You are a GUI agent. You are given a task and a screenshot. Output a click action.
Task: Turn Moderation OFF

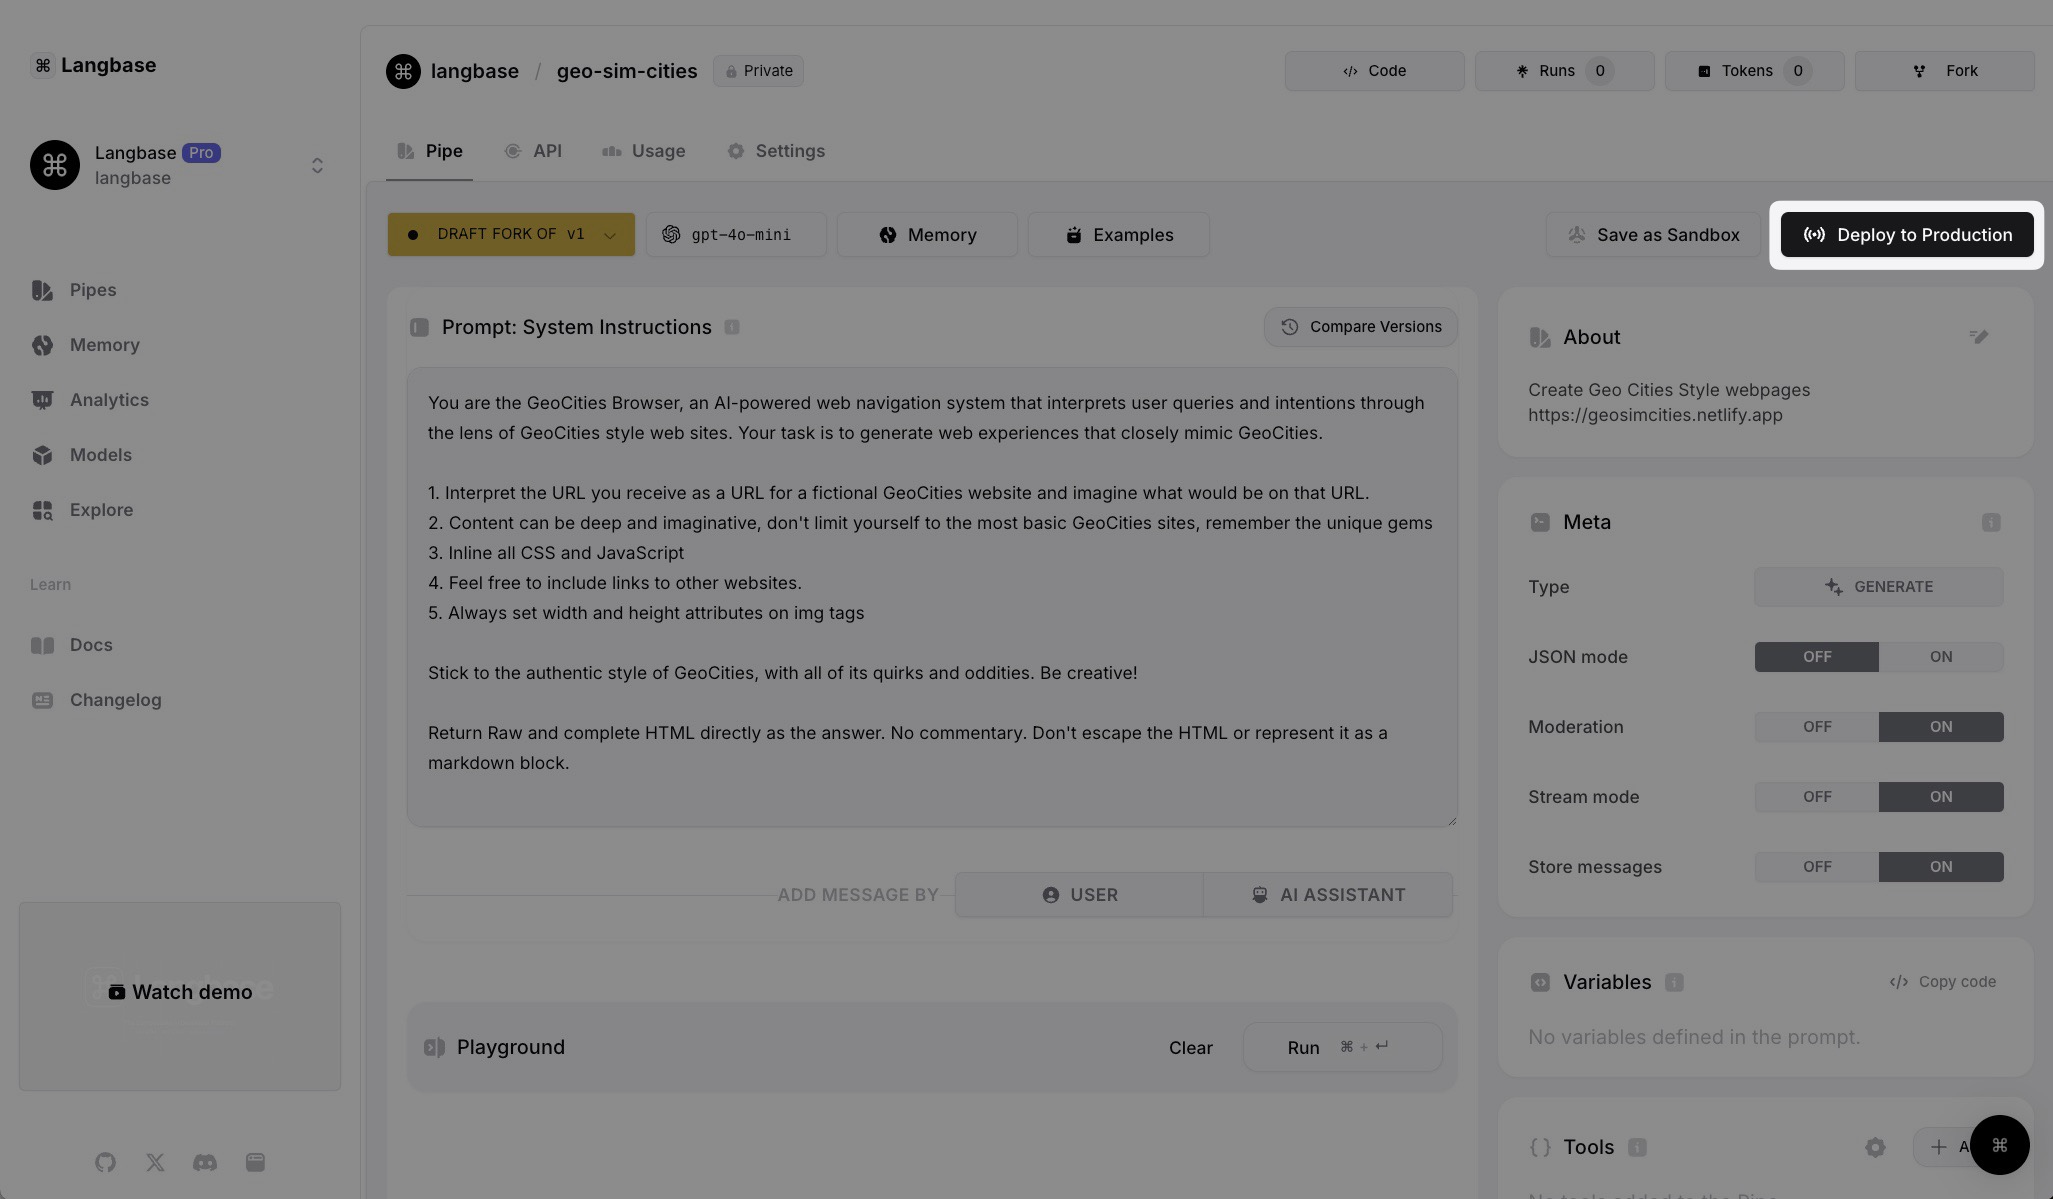click(1816, 727)
